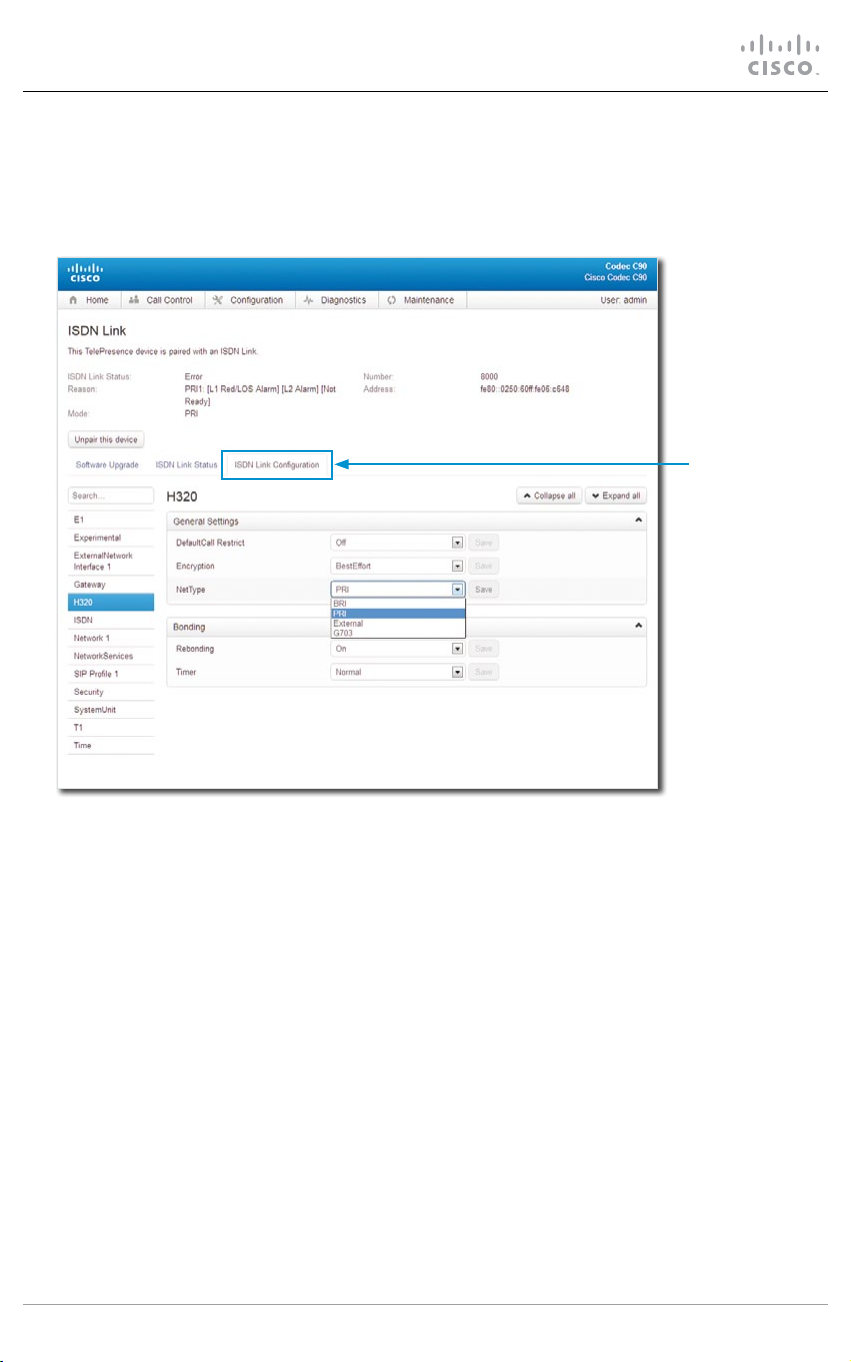This screenshot has width=851, height=1362.
Task: Click the Search input field
Action: (110, 496)
